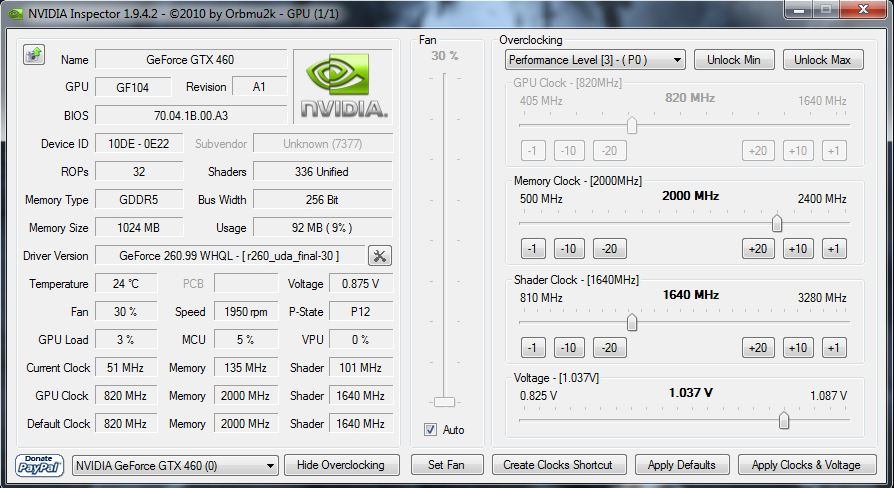Increase Memory Clock by 20 MHz

[x=758, y=249]
